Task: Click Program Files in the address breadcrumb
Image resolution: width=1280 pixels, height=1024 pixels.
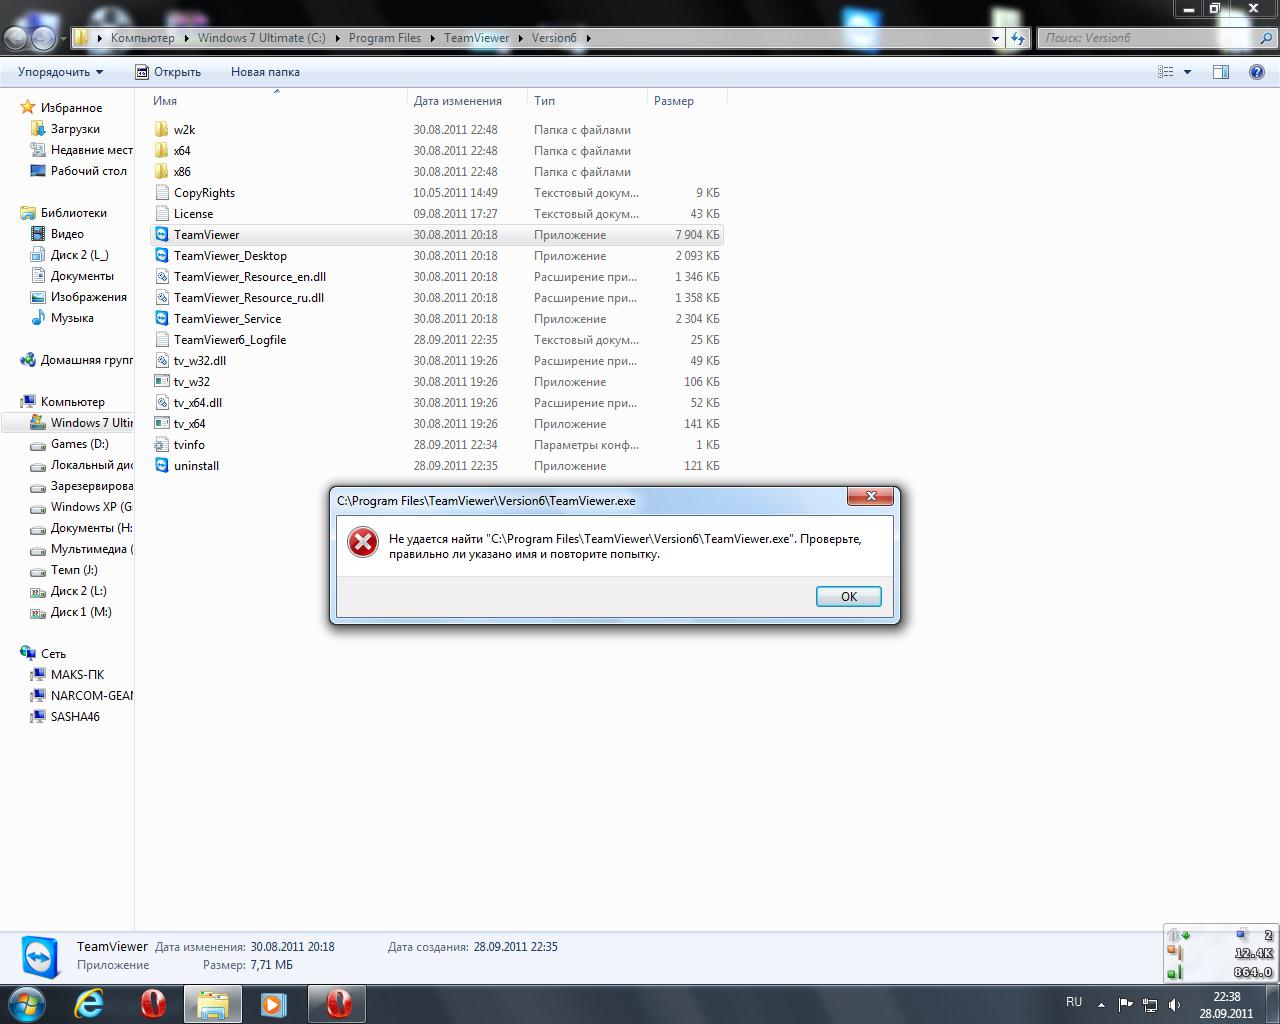Action: tap(384, 38)
